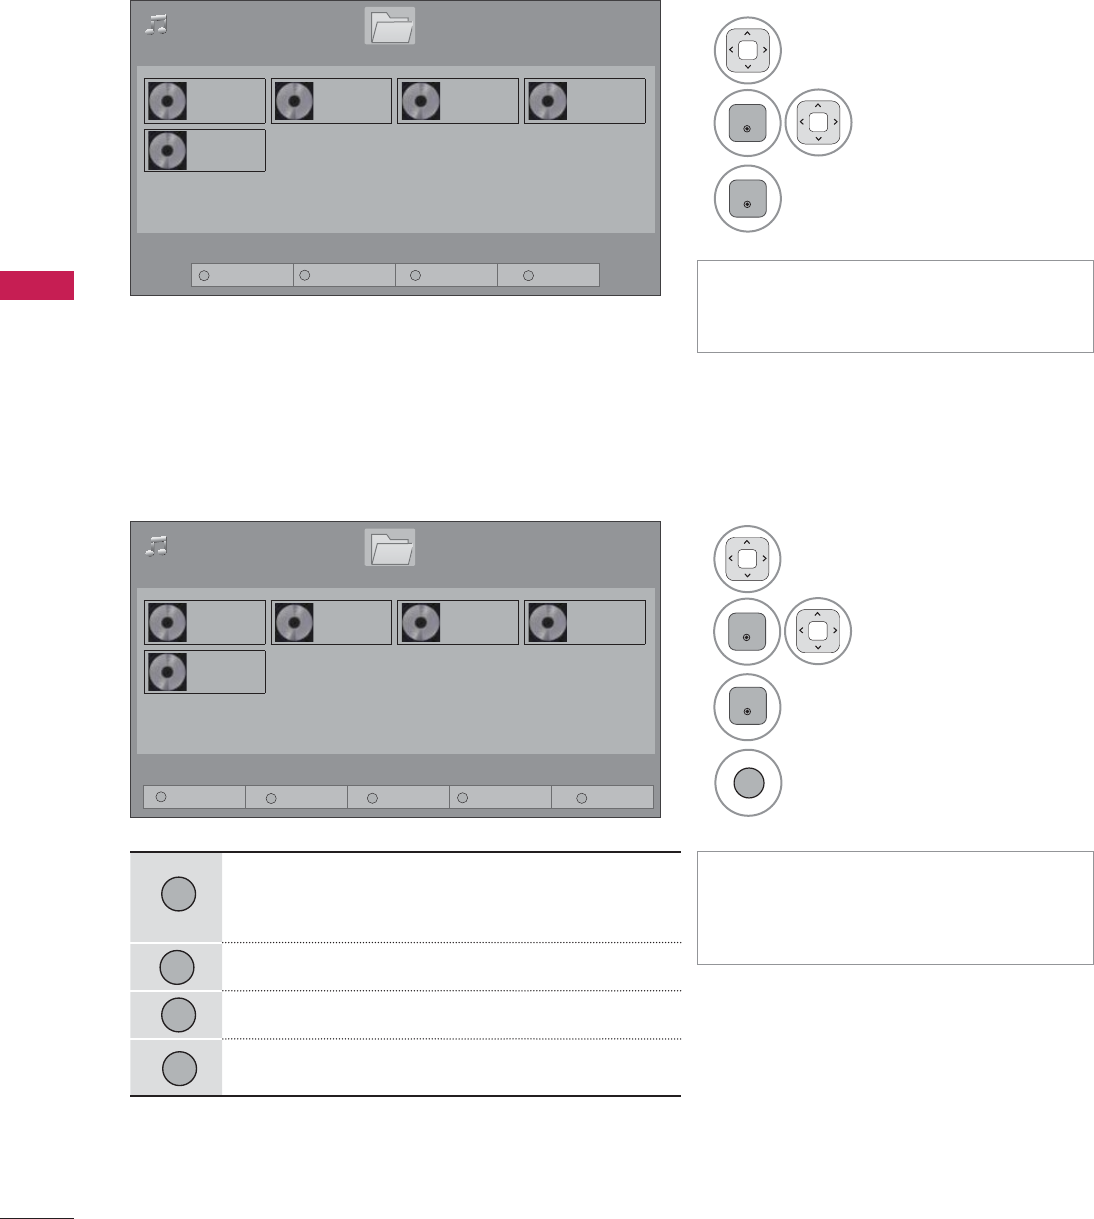Screen dimensions: 1094x1219
Task: Select the first option in the upper screen's four-button bar
Action: coord(242,275)
